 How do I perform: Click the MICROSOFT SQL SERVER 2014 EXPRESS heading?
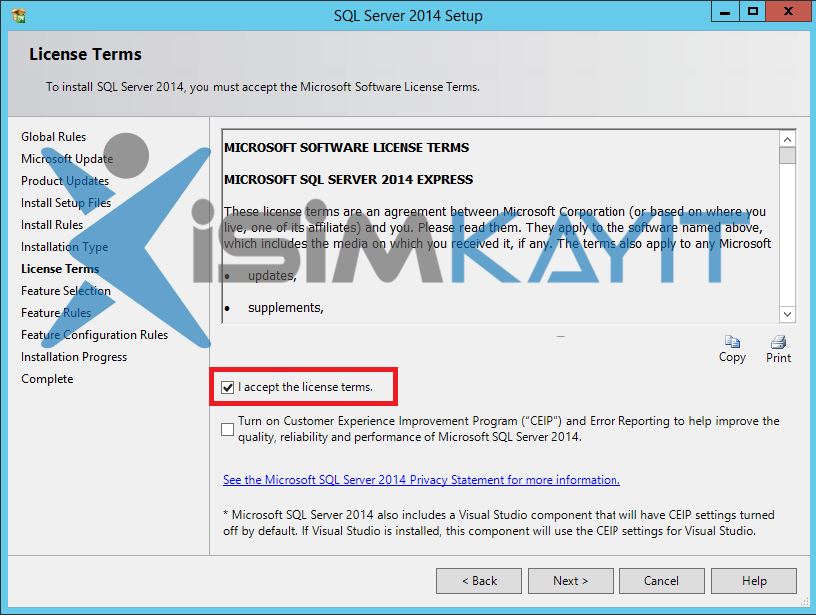point(349,179)
